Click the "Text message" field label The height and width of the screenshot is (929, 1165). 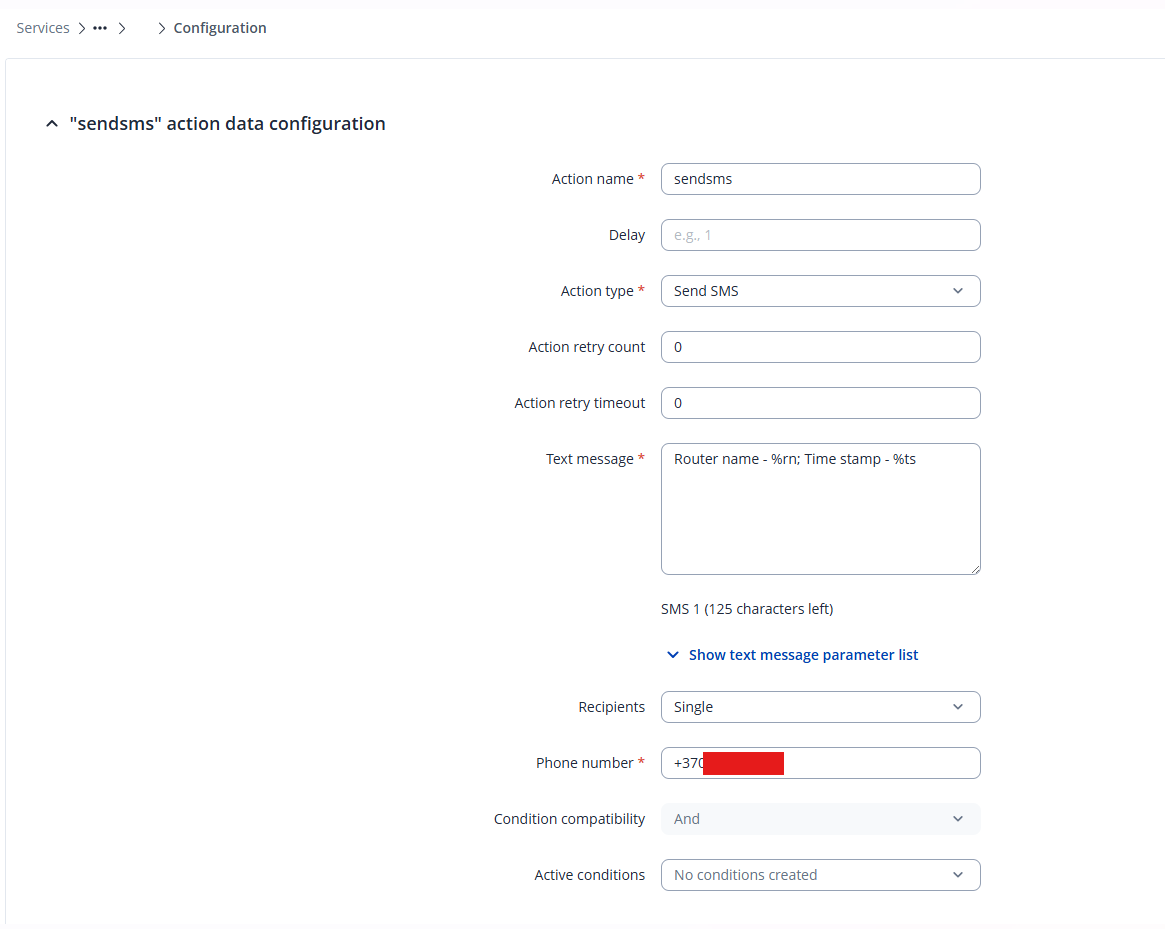(x=589, y=459)
